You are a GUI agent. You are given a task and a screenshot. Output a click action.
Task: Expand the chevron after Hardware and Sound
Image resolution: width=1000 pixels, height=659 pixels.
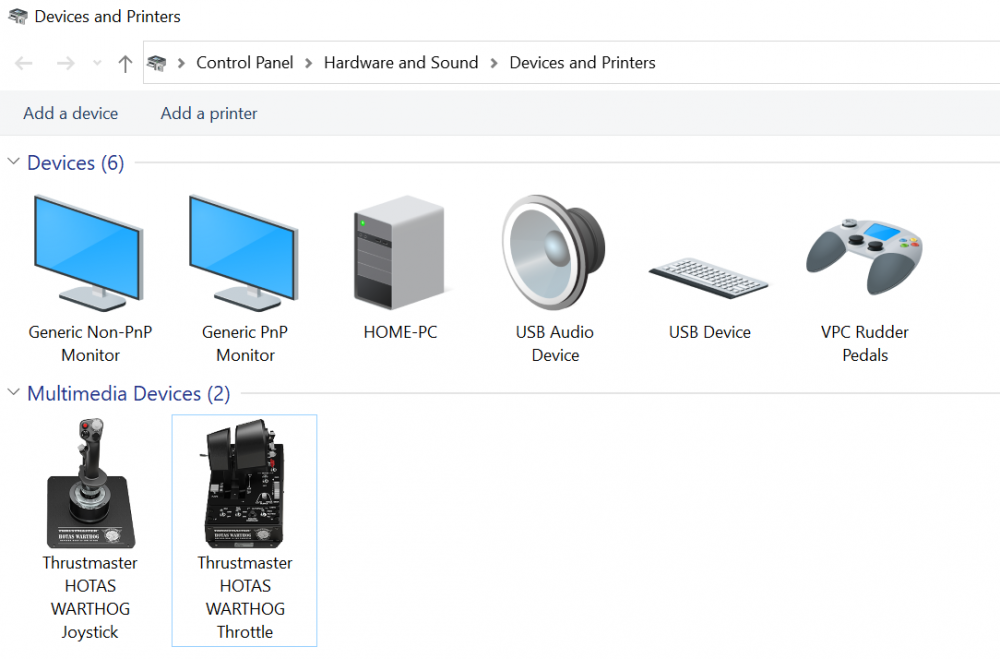click(x=494, y=63)
